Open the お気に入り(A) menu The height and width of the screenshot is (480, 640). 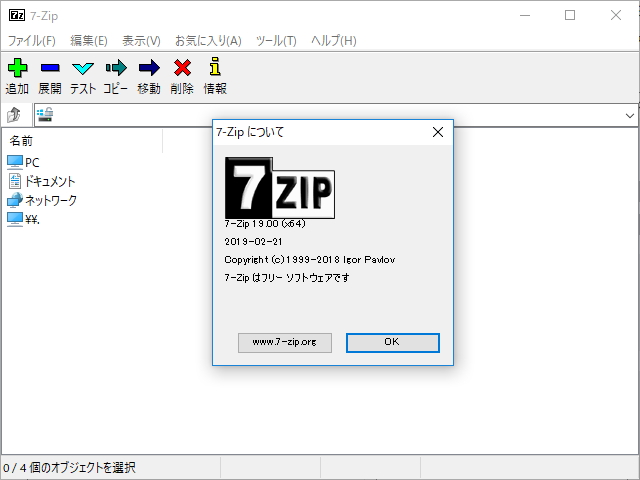coord(208,41)
